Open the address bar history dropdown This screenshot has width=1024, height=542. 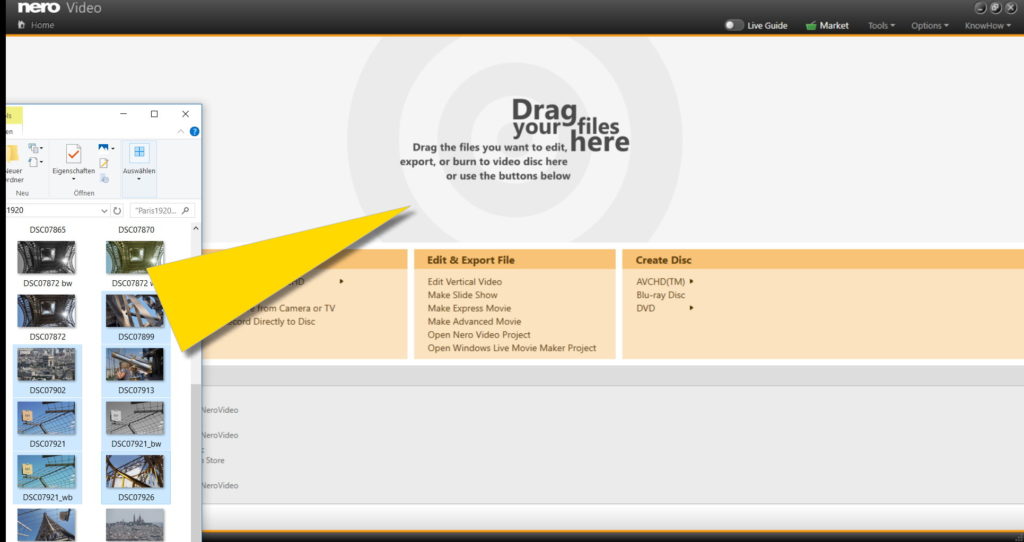[104, 210]
